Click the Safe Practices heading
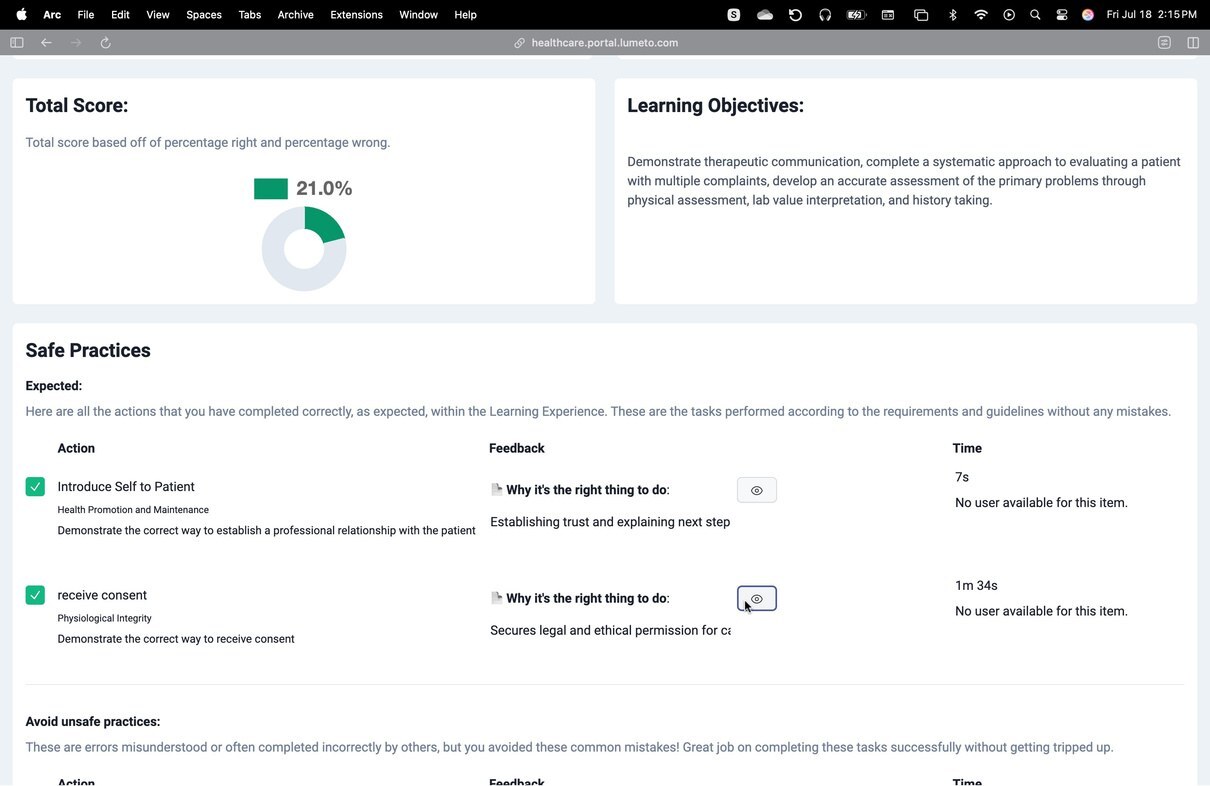Image resolution: width=1210 pixels, height=786 pixels. (88, 350)
